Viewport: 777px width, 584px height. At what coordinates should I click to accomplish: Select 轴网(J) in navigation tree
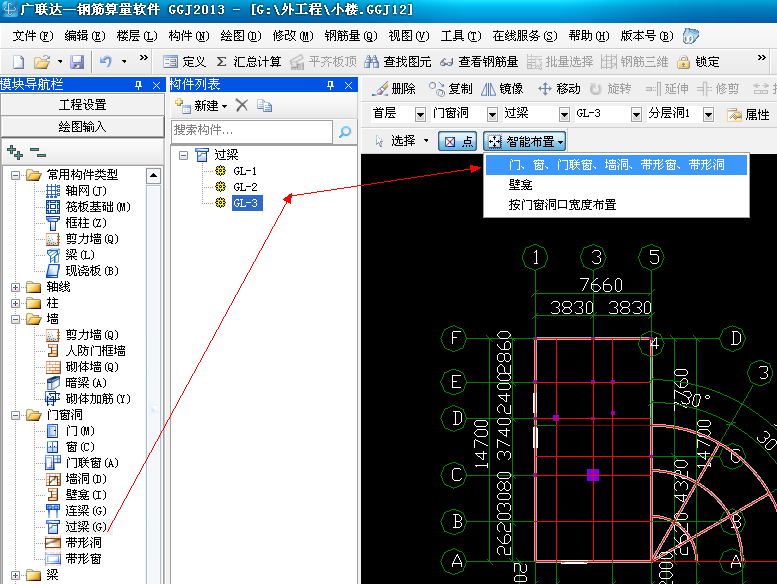(x=85, y=191)
